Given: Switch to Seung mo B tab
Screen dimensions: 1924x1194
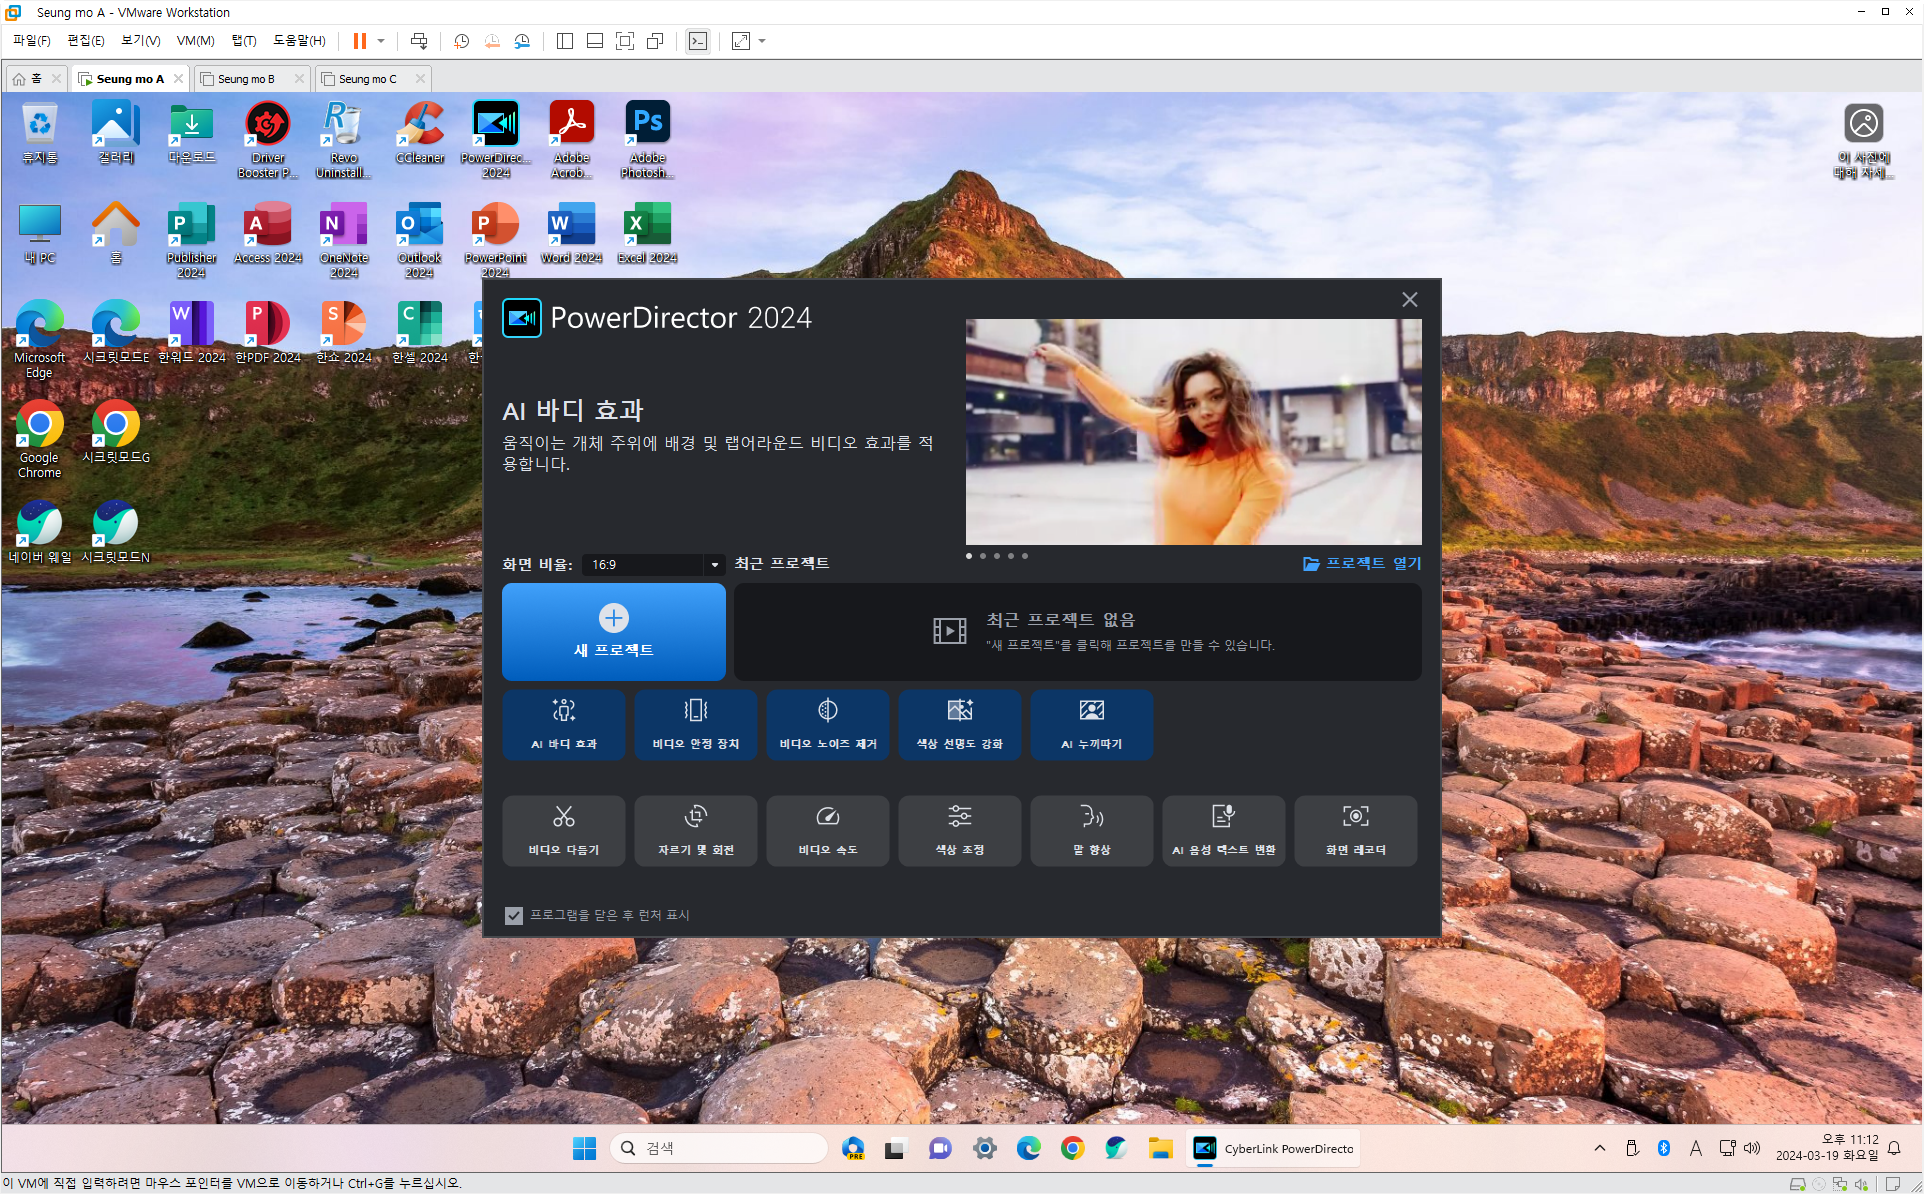Looking at the screenshot, I should (x=246, y=79).
